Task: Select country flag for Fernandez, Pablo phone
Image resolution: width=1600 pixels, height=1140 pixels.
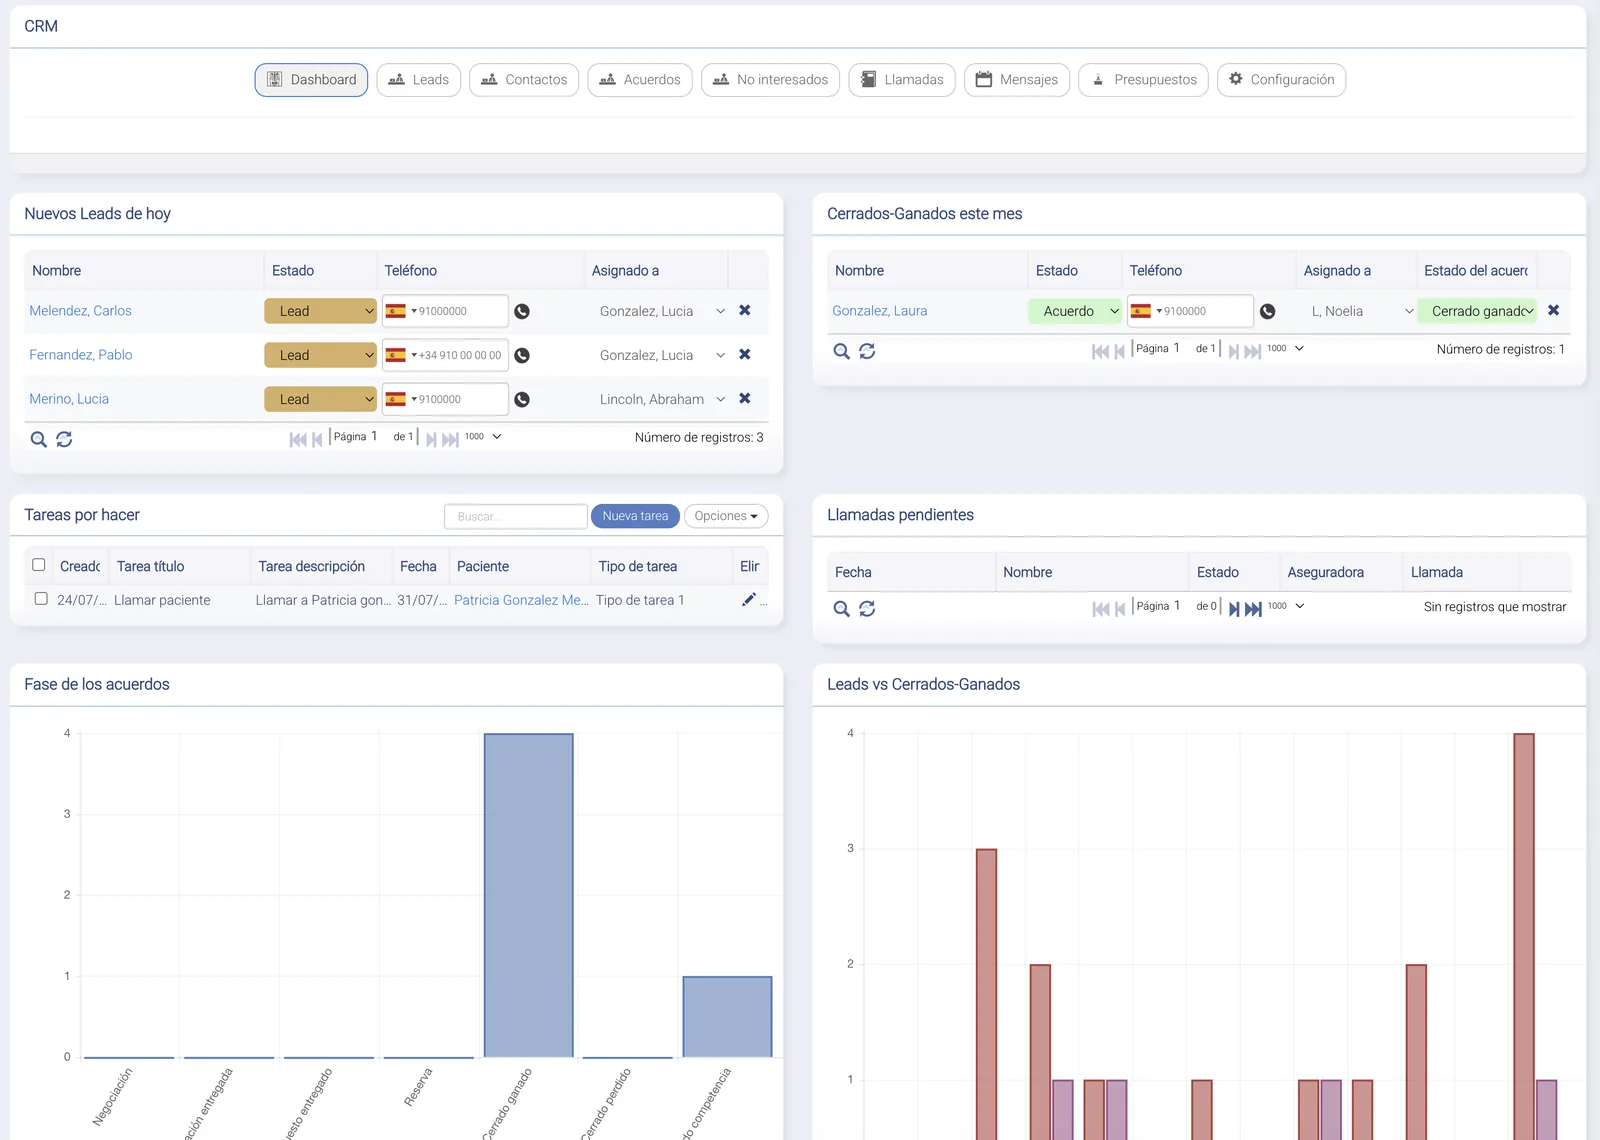Action: click(x=401, y=355)
